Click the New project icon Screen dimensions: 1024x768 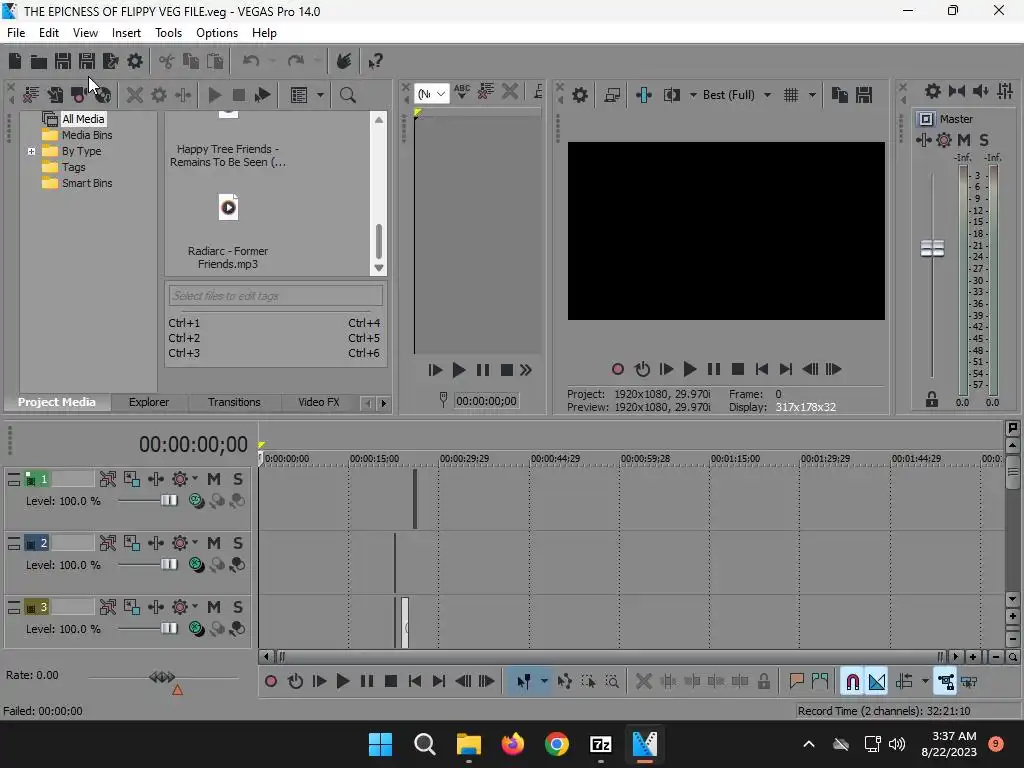tap(15, 61)
